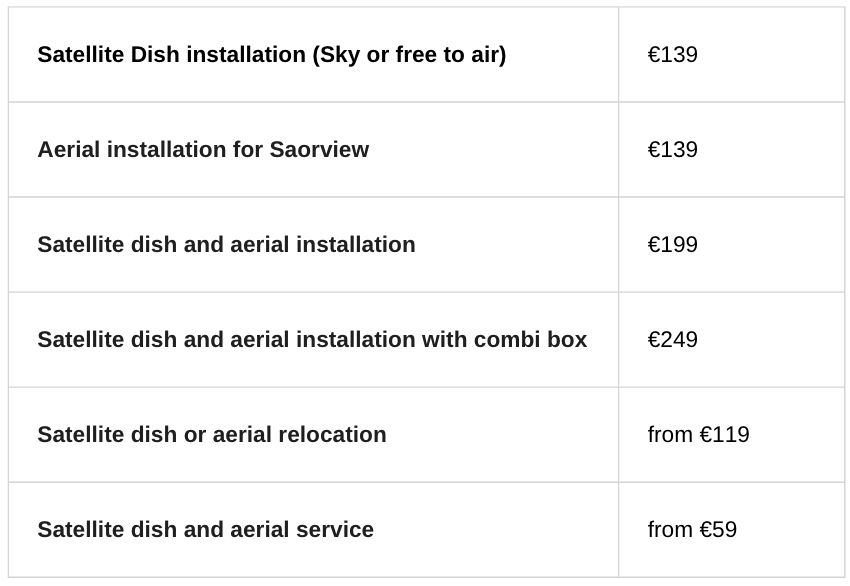Image resolution: width=850 pixels, height=586 pixels.
Task: Click Satellite dish or aerial relocation label
Action: coord(211,435)
